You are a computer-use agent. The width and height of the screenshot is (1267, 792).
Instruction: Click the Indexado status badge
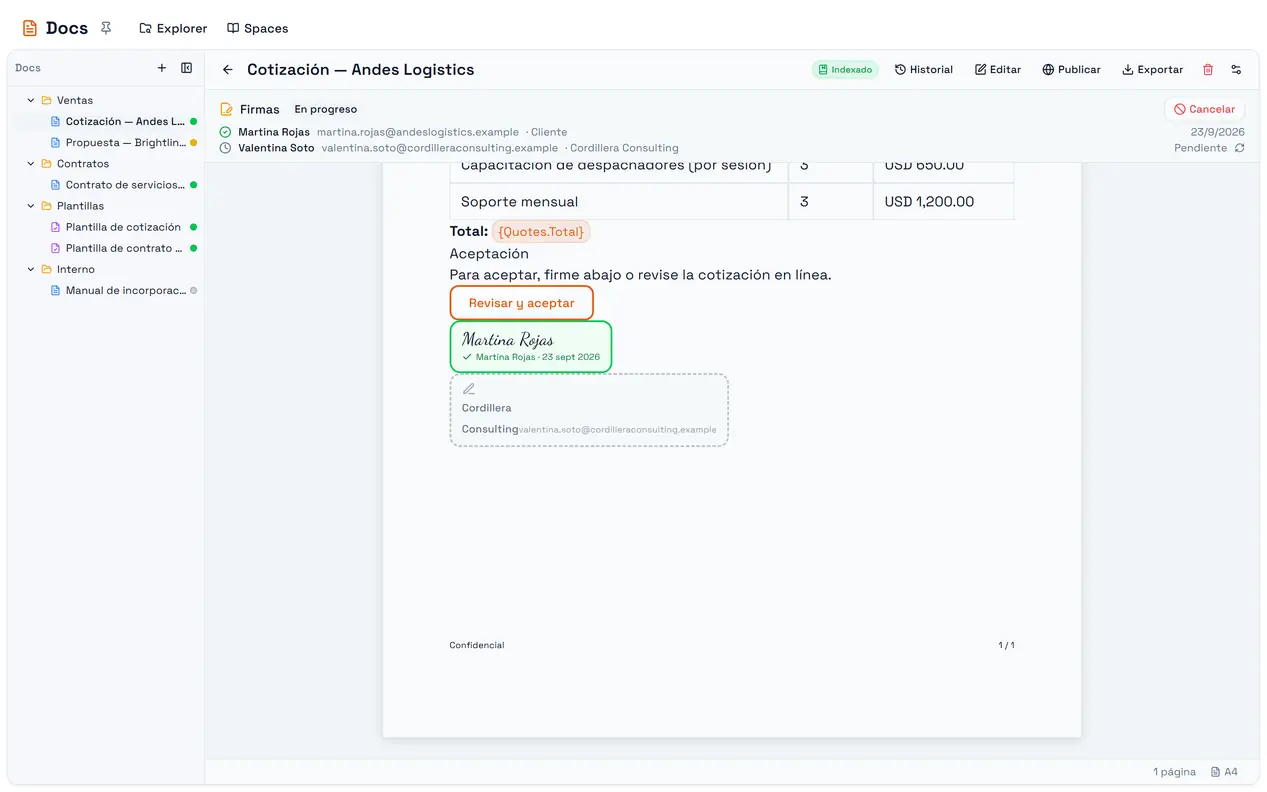[845, 70]
